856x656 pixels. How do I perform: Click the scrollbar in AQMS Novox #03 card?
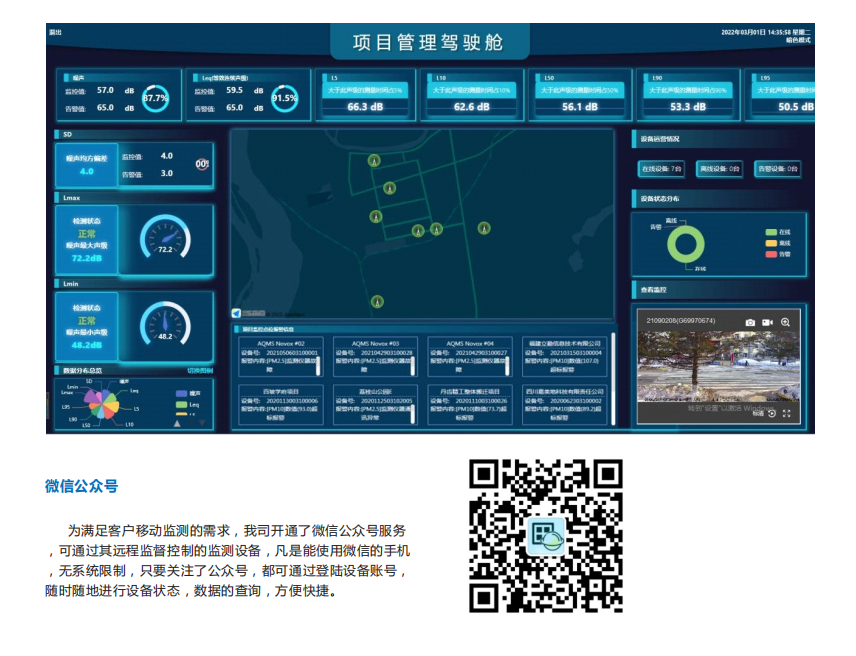pyautogui.click(x=412, y=366)
